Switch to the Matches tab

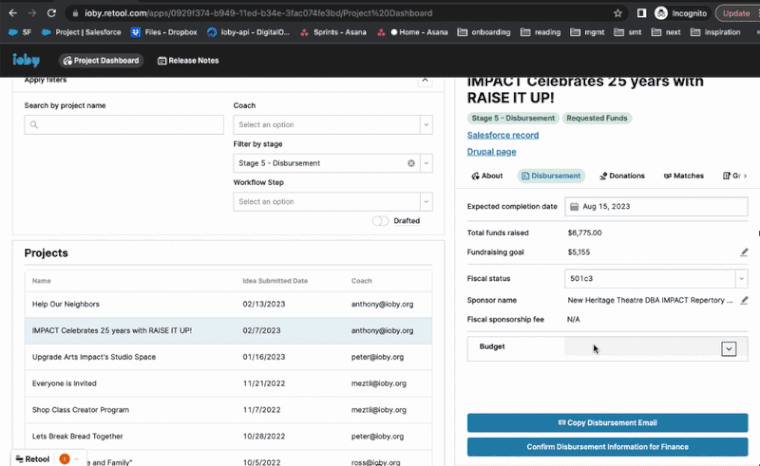pyautogui.click(x=683, y=176)
